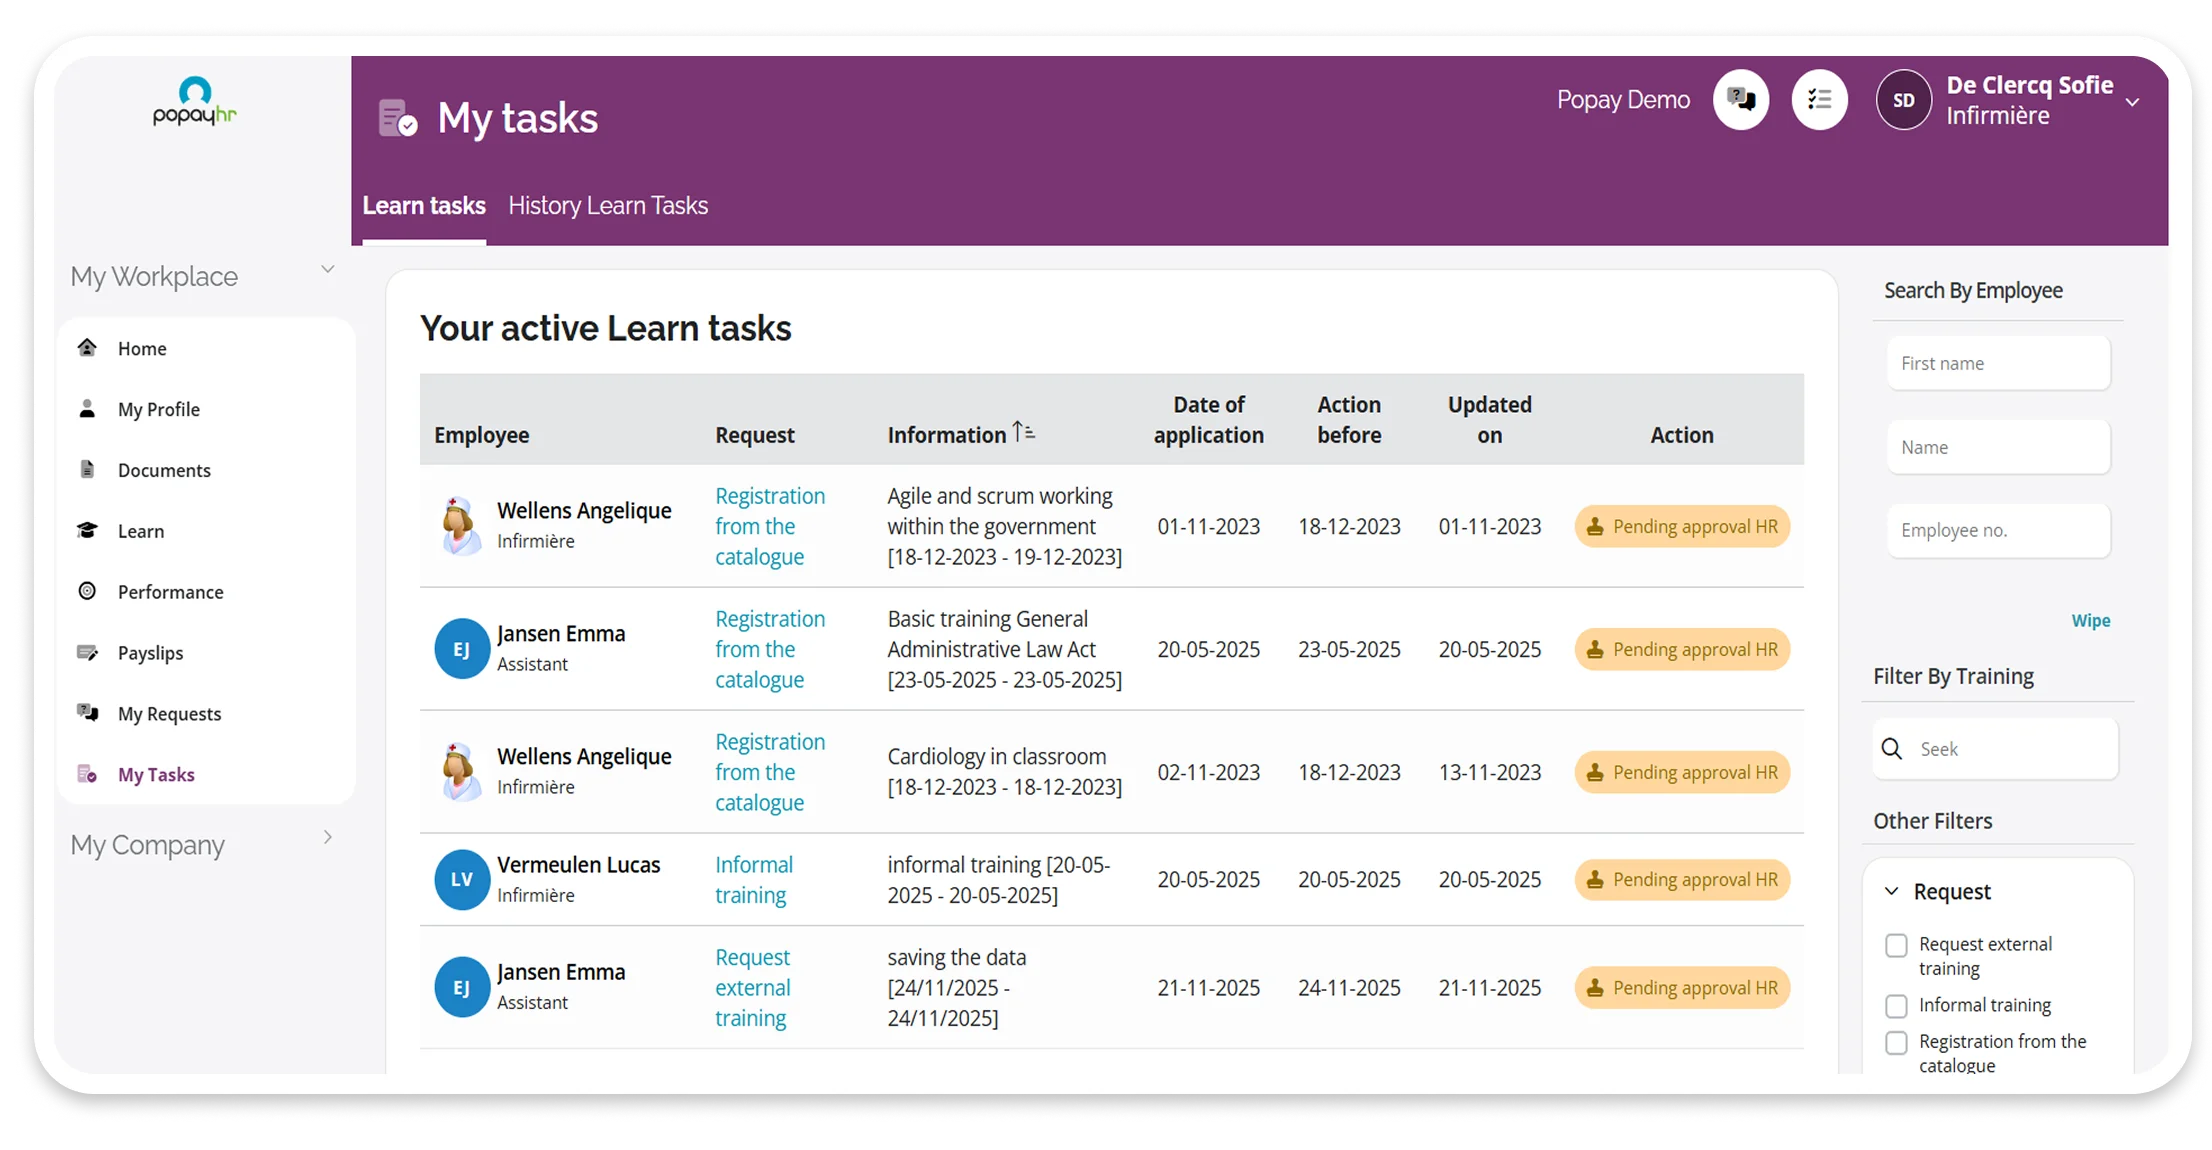
Task: Open Registration from the catalogue link for Agile row
Action: pos(770,526)
